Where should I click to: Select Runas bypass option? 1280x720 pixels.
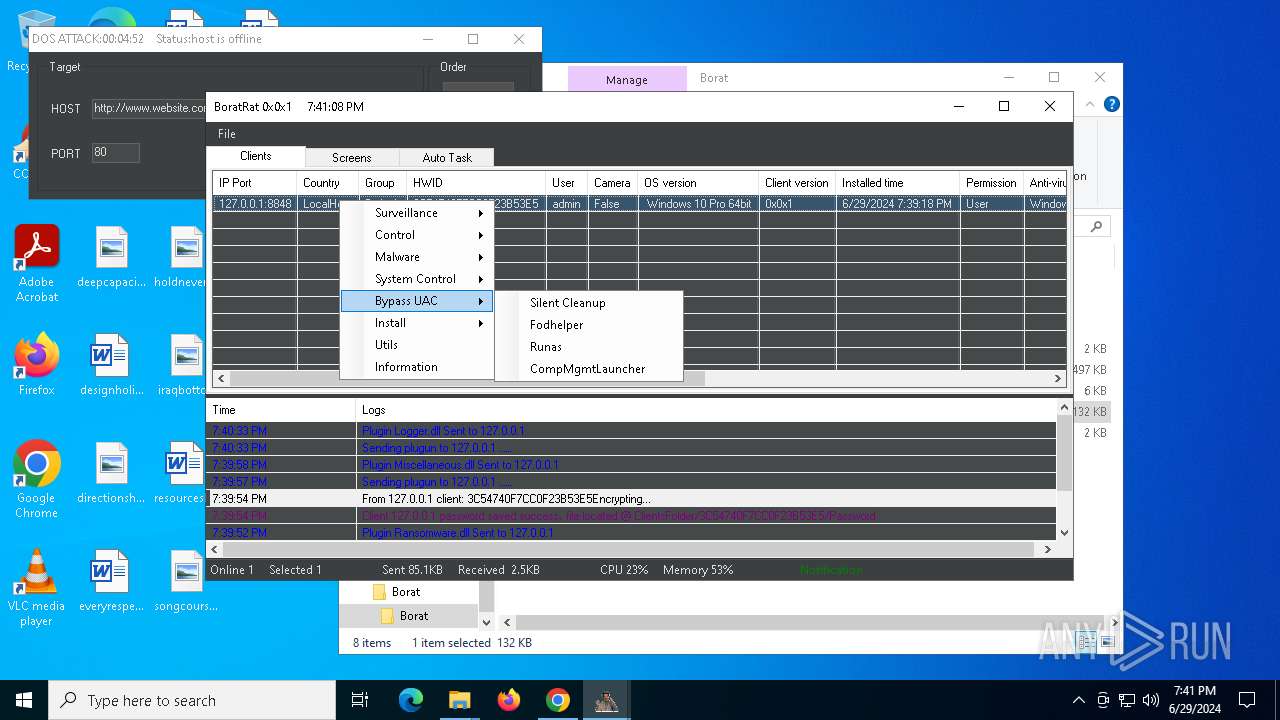pyautogui.click(x=588, y=347)
